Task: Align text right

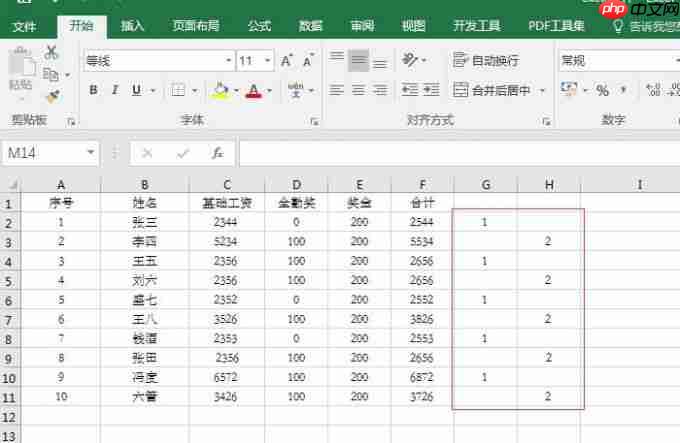Action: (380, 90)
